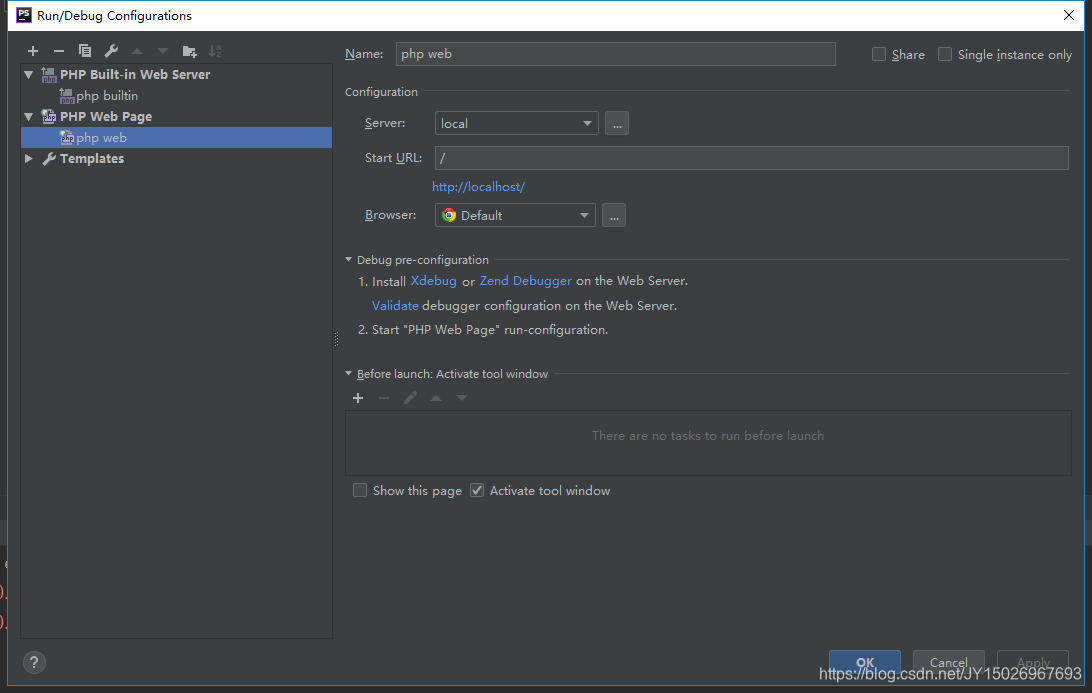Open Edit Templates wrench icon in toolbar
This screenshot has width=1092, height=693.
pyautogui.click(x=111, y=51)
